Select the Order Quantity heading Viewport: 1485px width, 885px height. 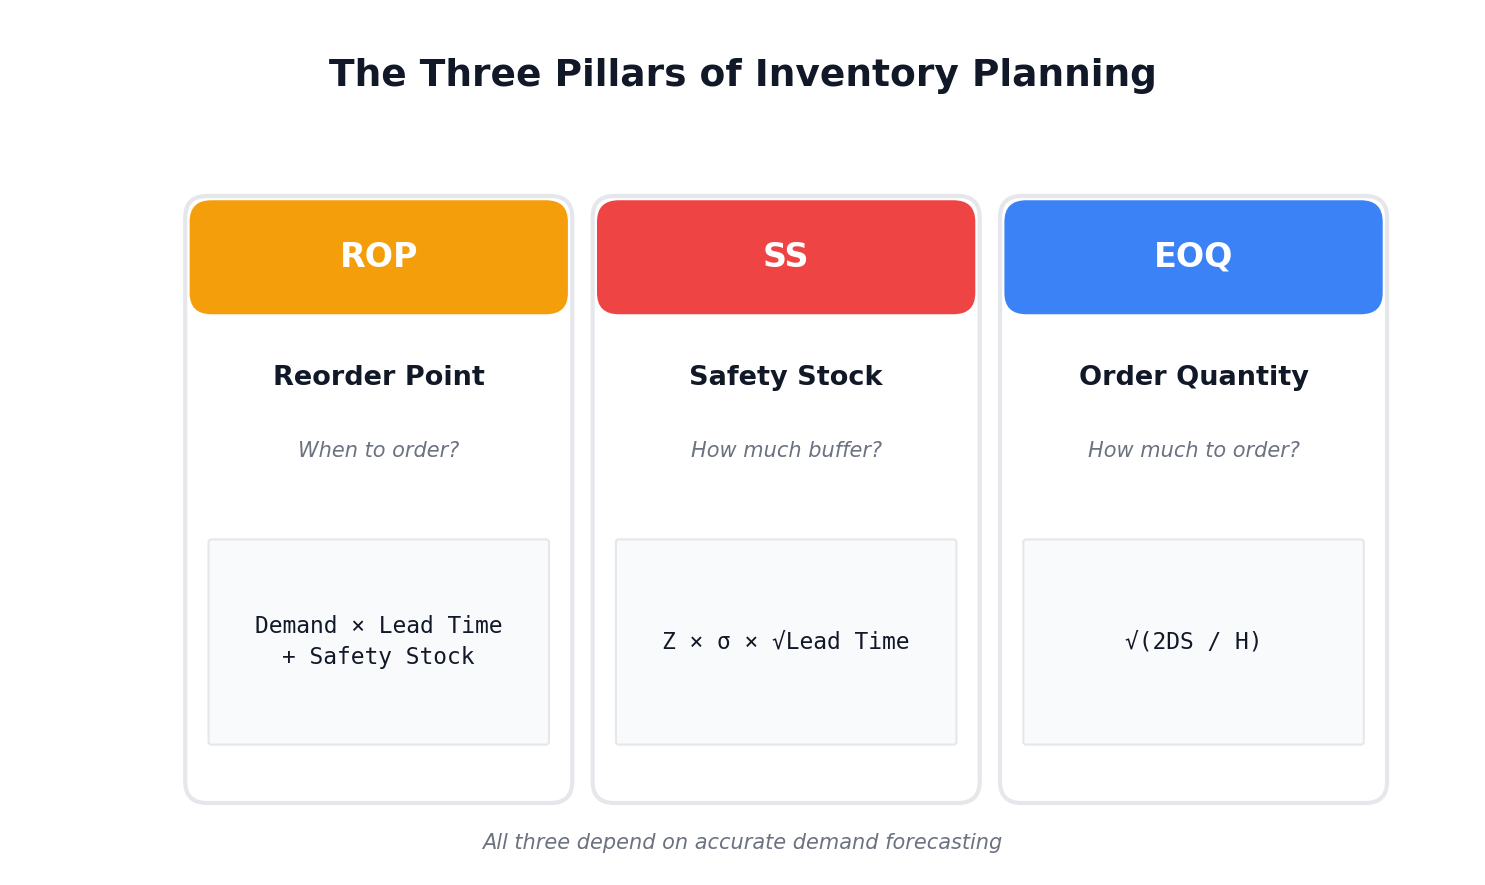(x=1193, y=377)
